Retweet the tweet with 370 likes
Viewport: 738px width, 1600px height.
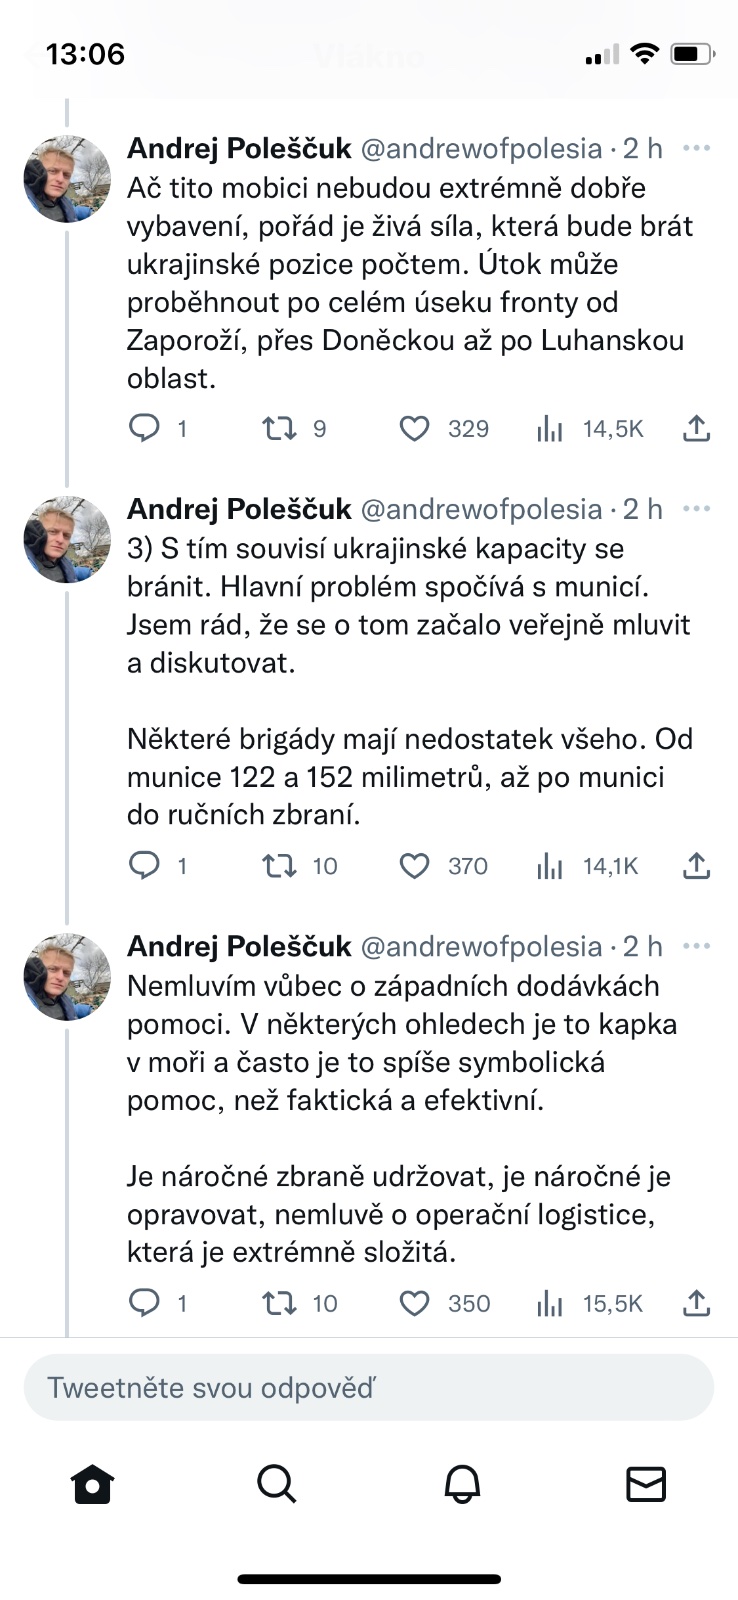pos(279,866)
